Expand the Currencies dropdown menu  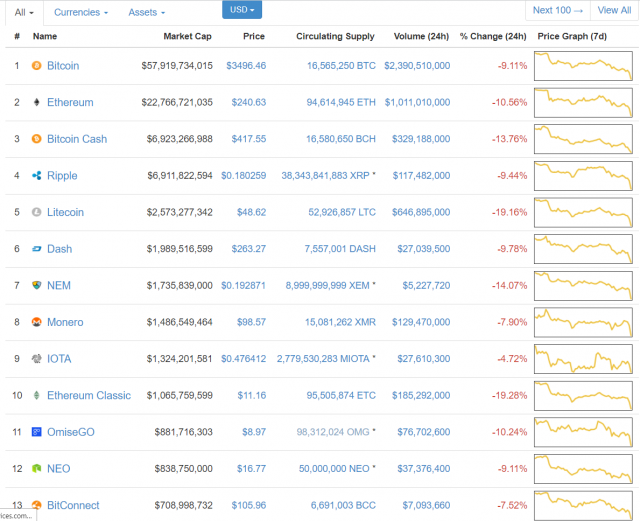(x=81, y=12)
